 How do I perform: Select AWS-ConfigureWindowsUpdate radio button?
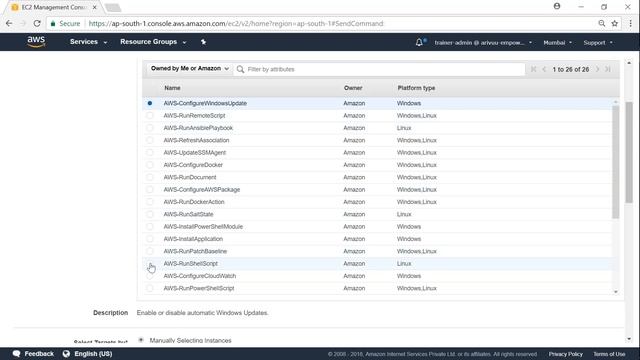click(150, 103)
